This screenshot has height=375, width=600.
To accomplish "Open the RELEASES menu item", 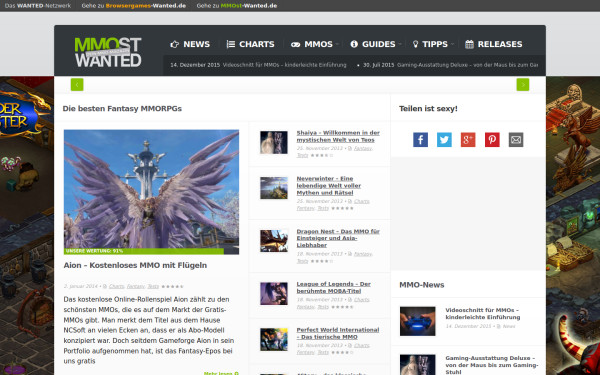I will tap(494, 44).
